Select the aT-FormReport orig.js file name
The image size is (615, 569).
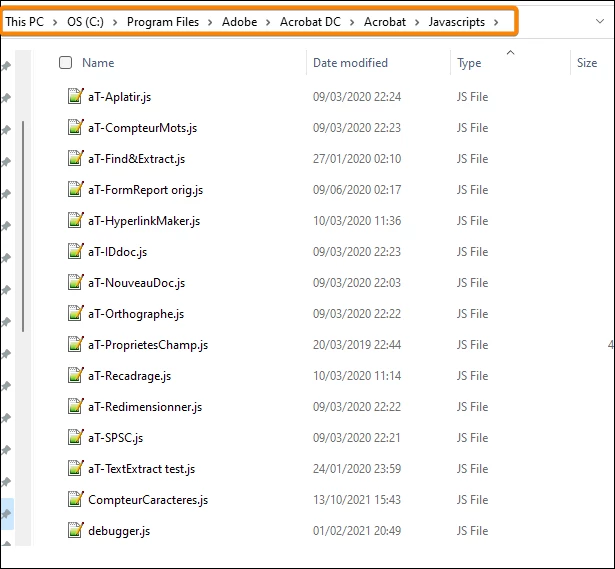click(146, 190)
